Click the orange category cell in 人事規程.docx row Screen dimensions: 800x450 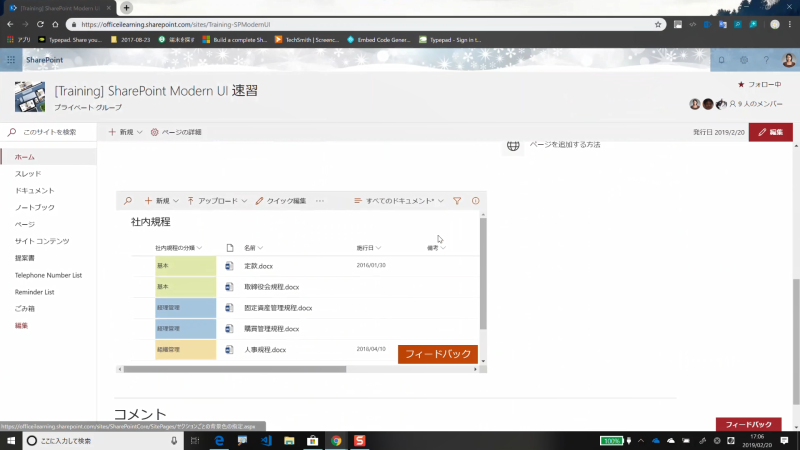point(186,349)
